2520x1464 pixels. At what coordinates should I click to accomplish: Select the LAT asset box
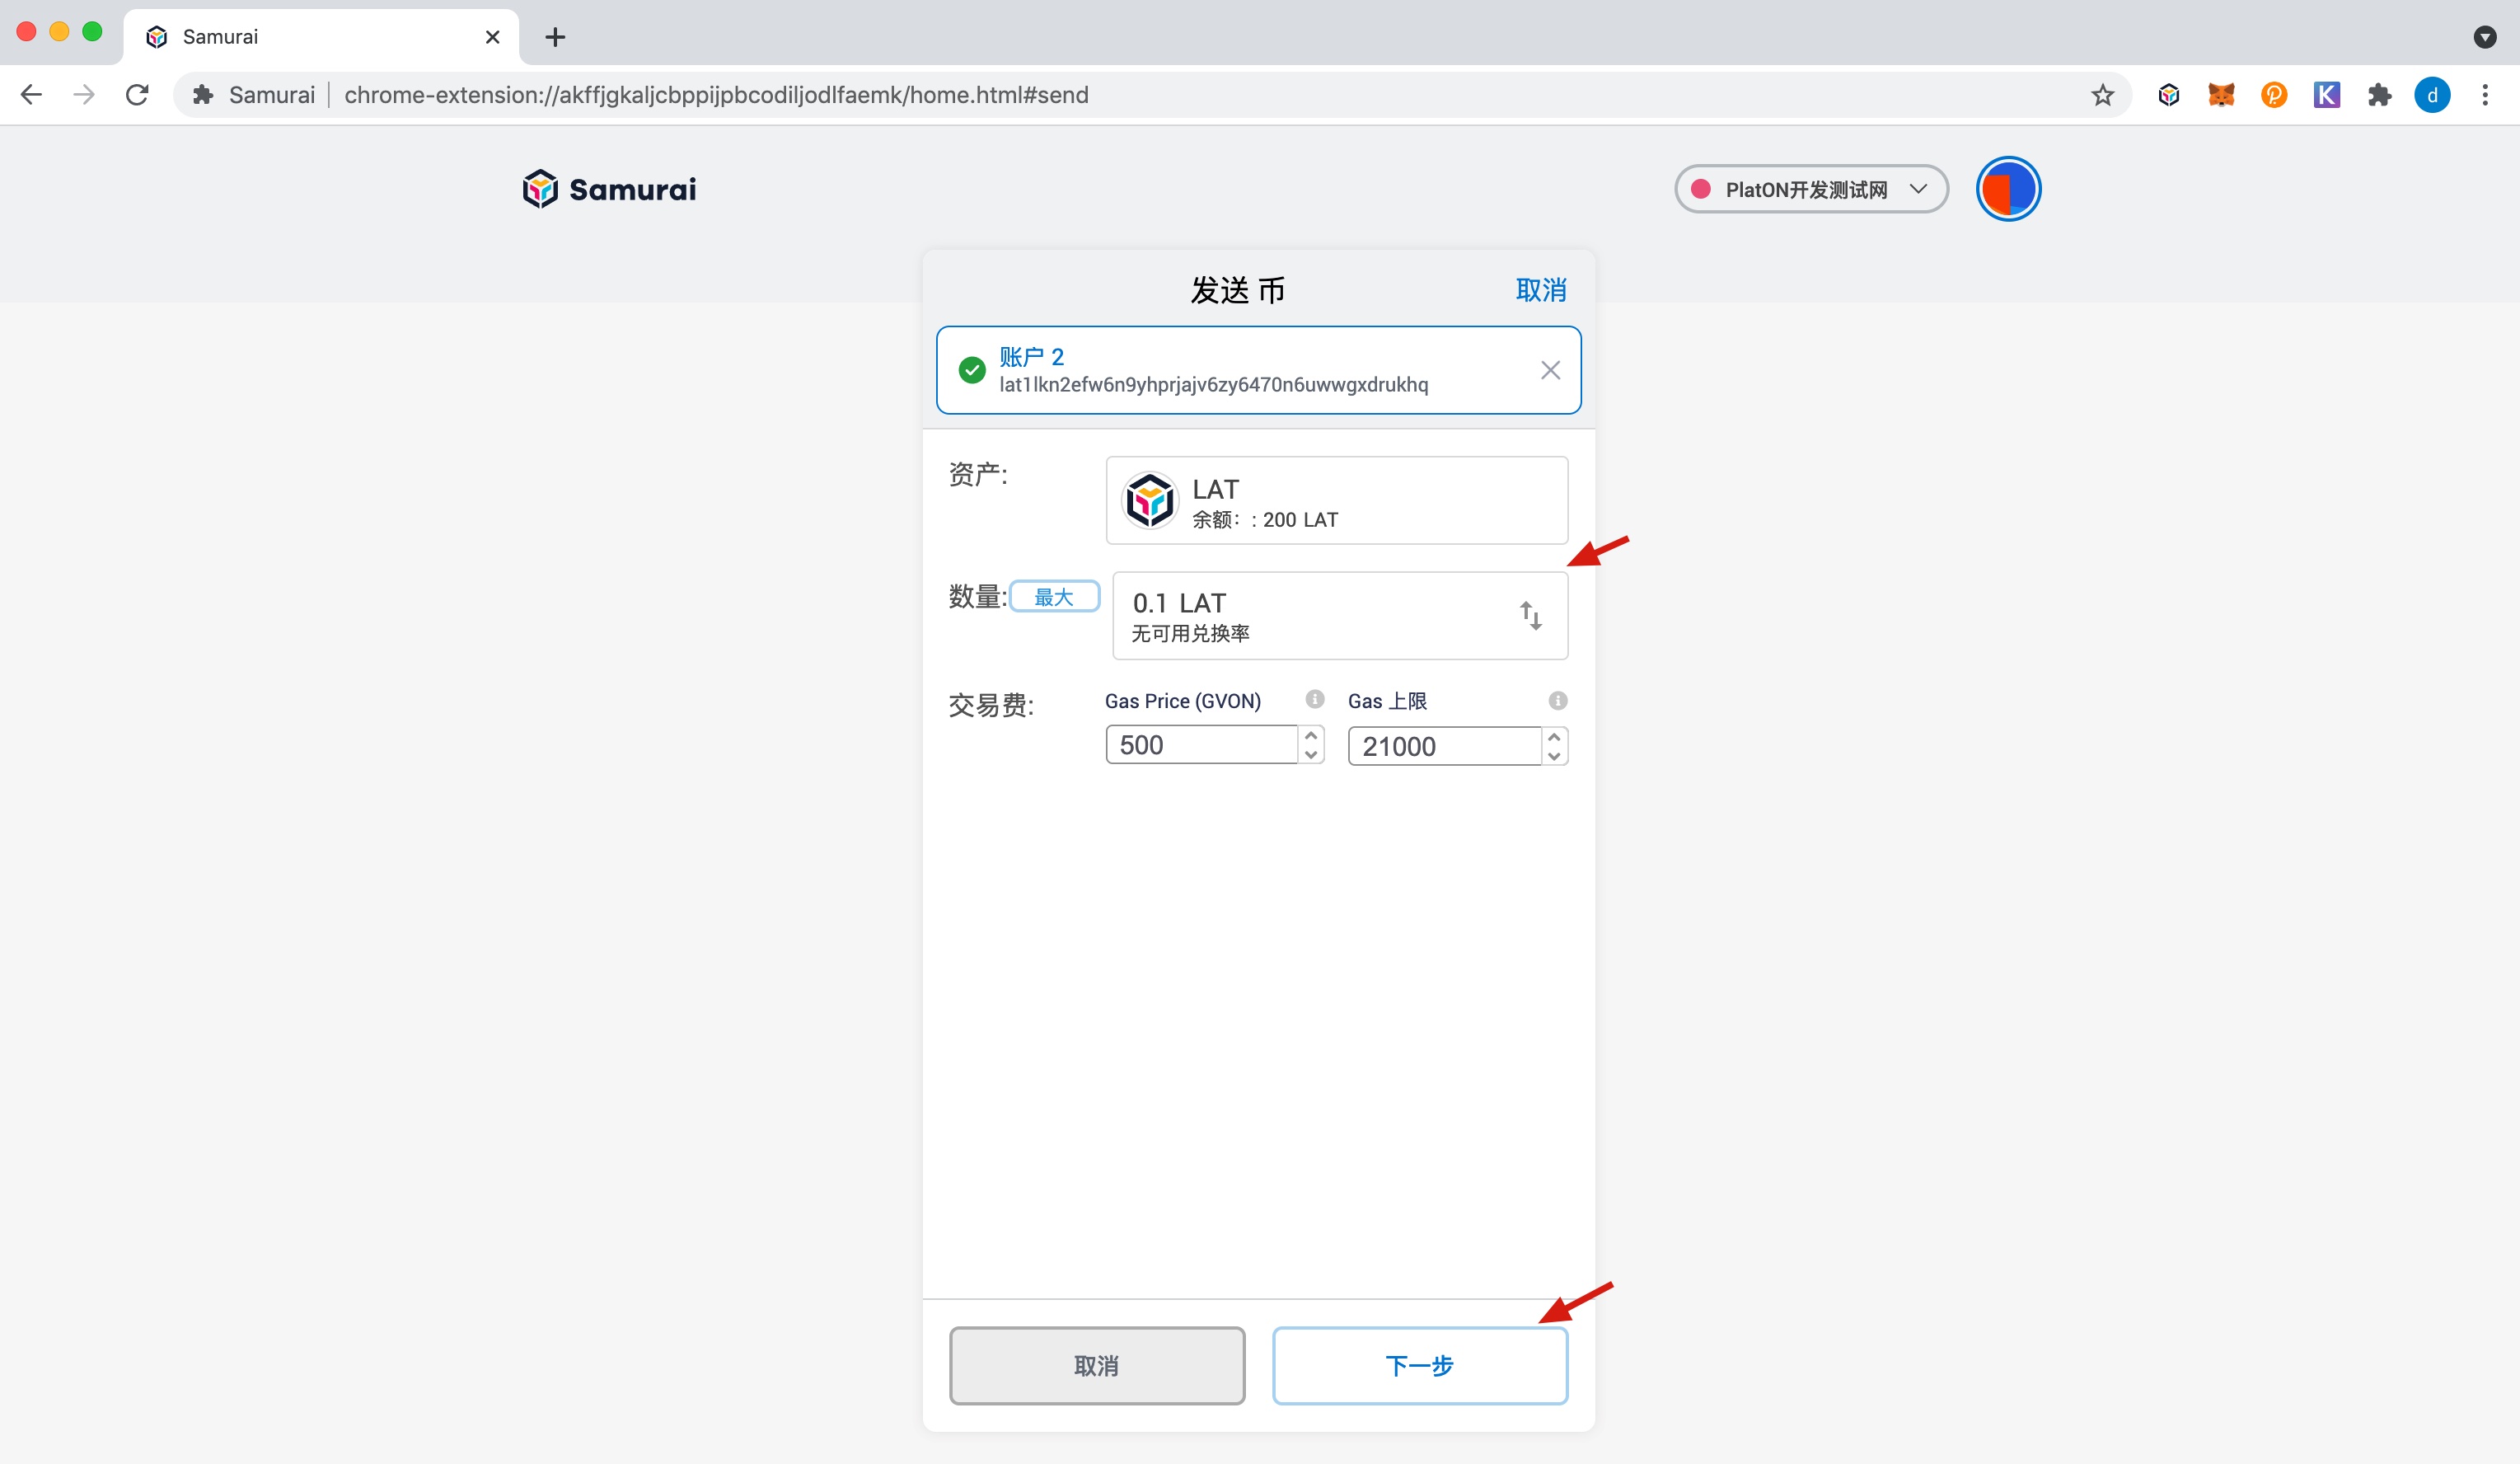pos(1337,500)
